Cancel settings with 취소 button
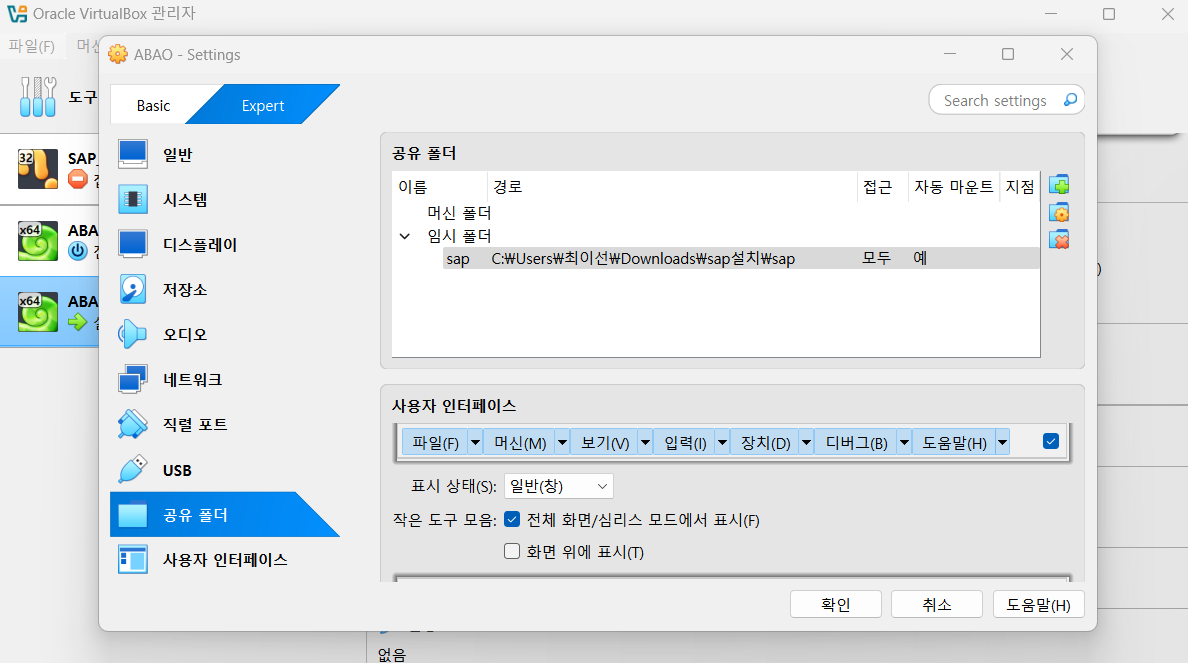The height and width of the screenshot is (663, 1188). 936,605
